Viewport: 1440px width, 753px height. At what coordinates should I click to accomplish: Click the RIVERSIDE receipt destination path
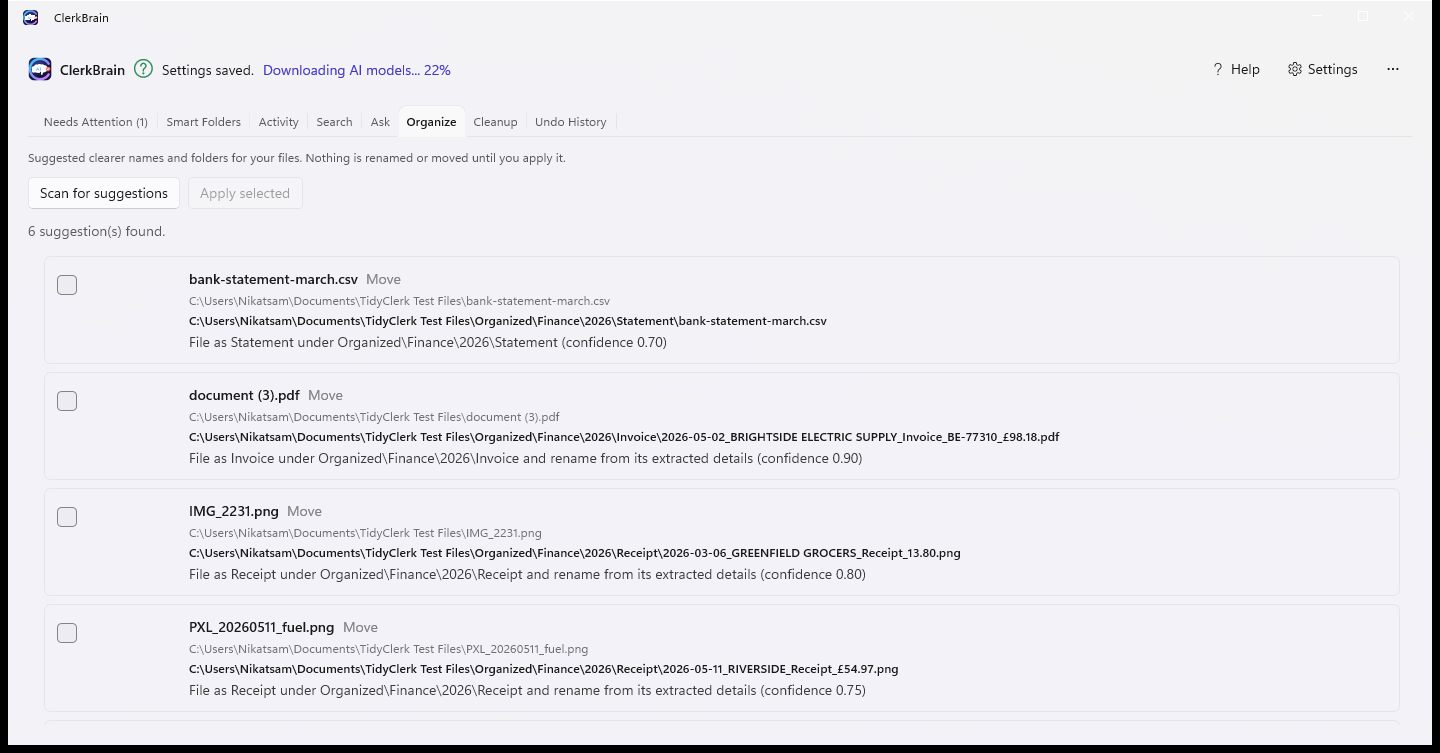pyautogui.click(x=544, y=669)
